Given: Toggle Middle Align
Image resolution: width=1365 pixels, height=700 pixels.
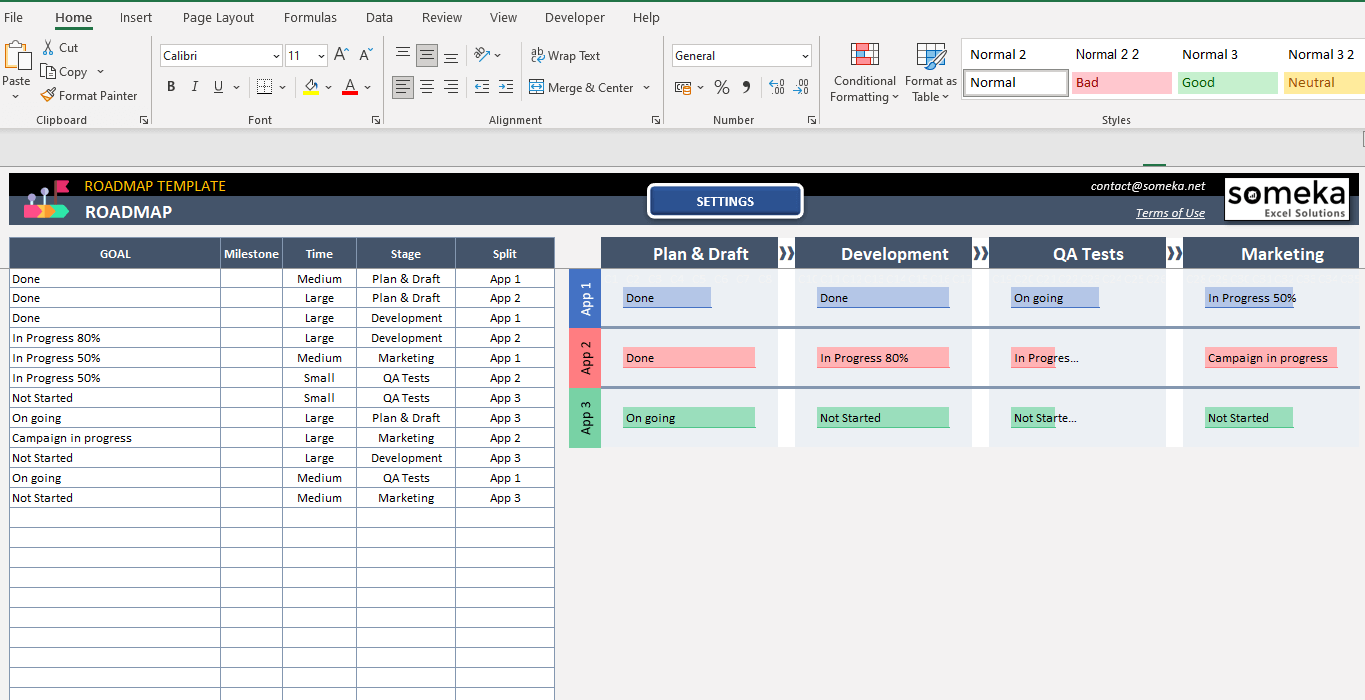Looking at the screenshot, I should (427, 55).
